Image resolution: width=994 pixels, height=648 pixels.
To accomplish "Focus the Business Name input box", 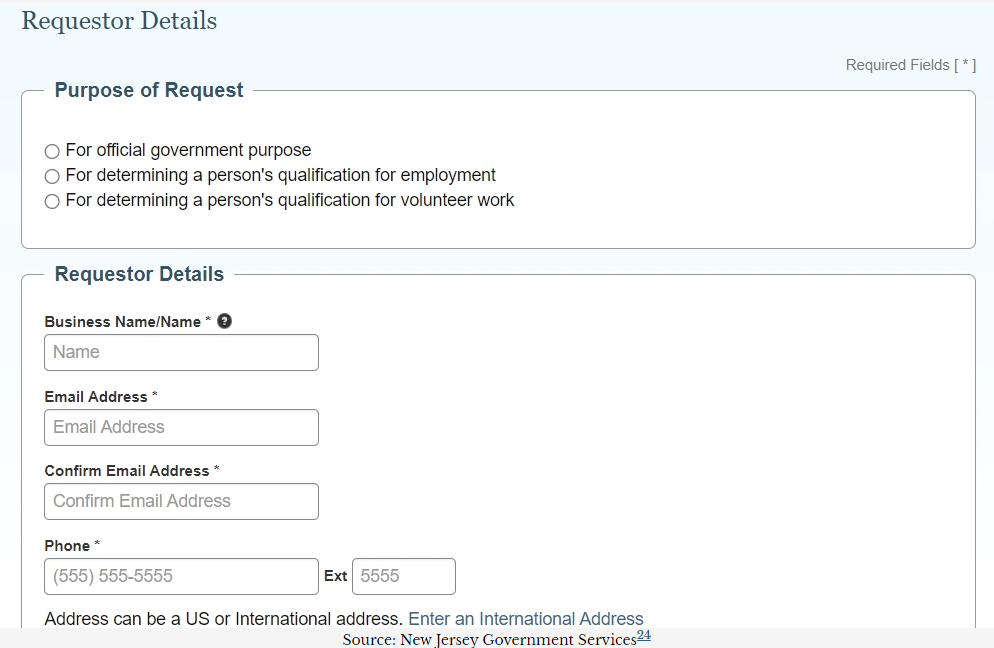I will pyautogui.click(x=181, y=352).
